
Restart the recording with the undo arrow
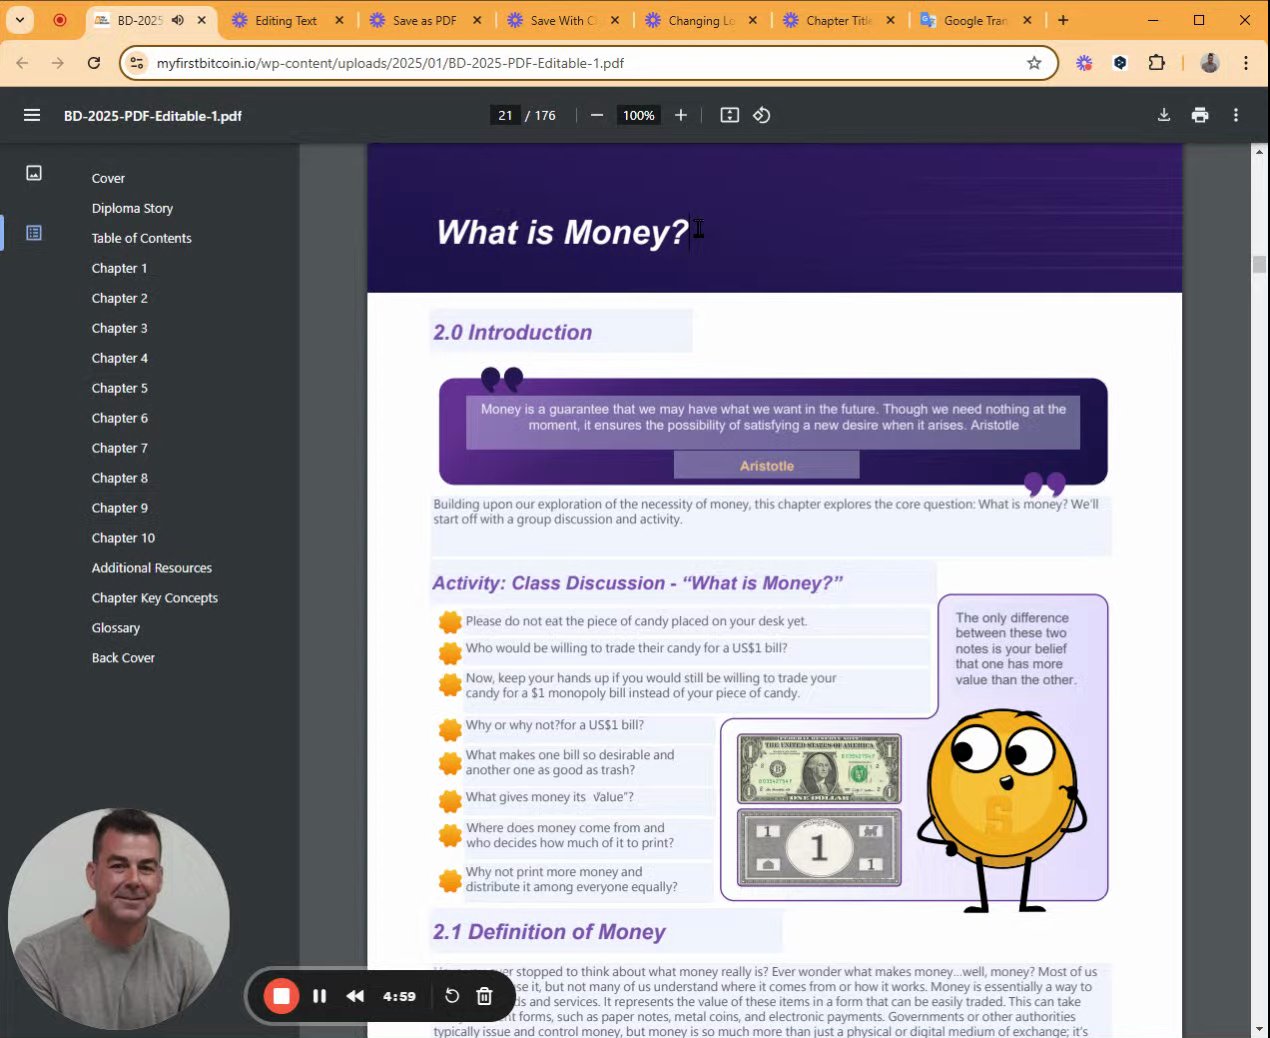tap(452, 996)
